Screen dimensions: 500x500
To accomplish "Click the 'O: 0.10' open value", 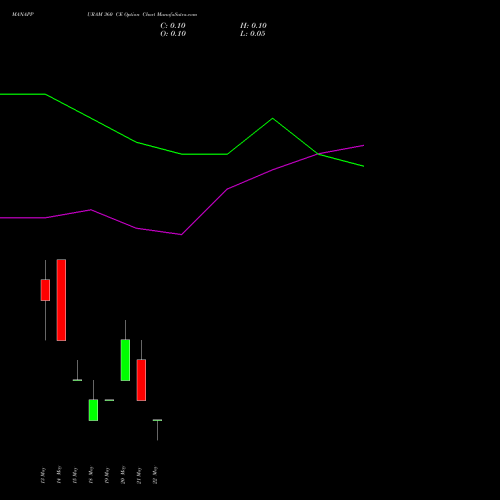I will coord(173,34).
